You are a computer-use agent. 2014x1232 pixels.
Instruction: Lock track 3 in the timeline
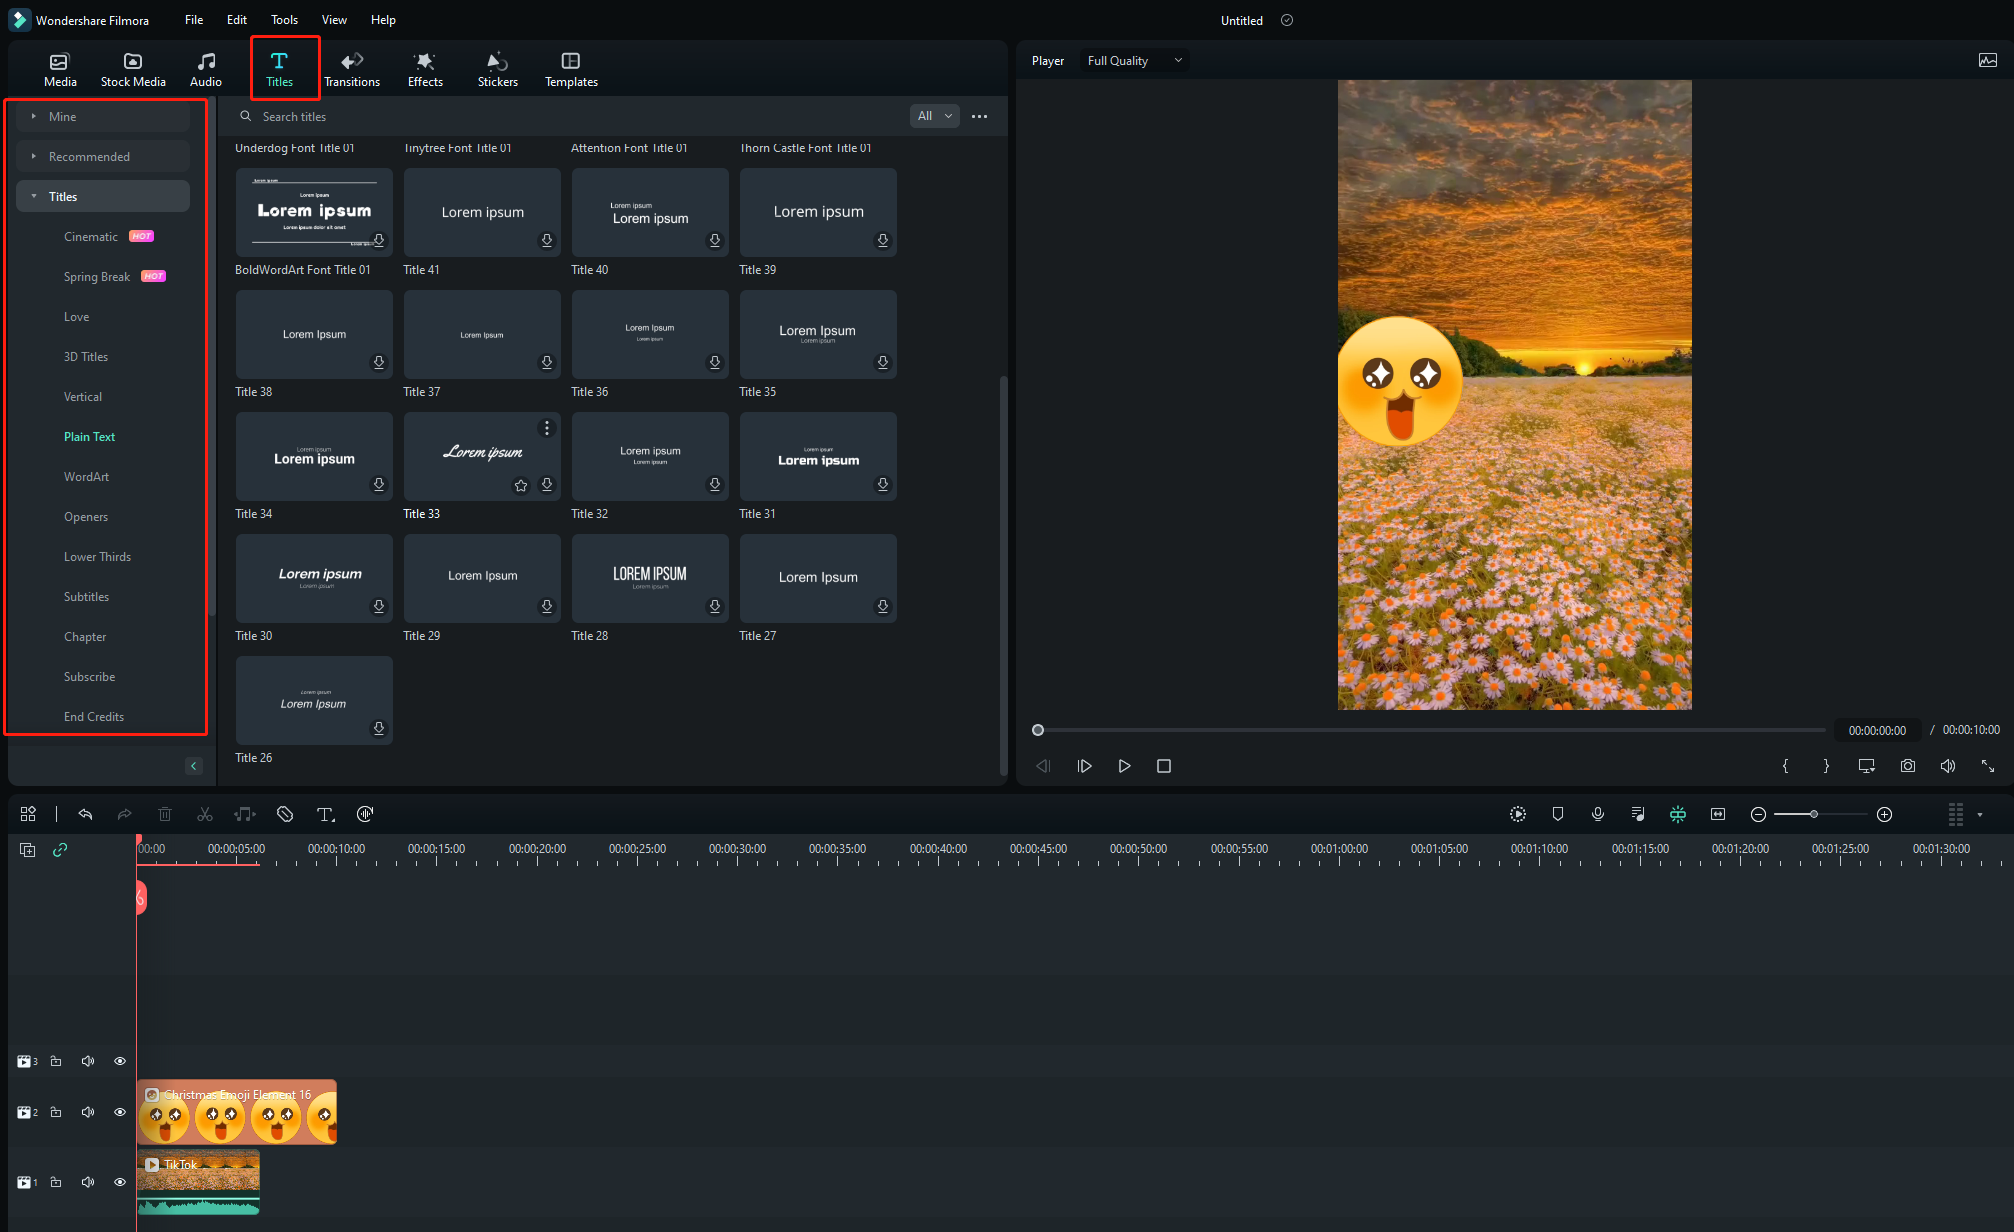55,1061
